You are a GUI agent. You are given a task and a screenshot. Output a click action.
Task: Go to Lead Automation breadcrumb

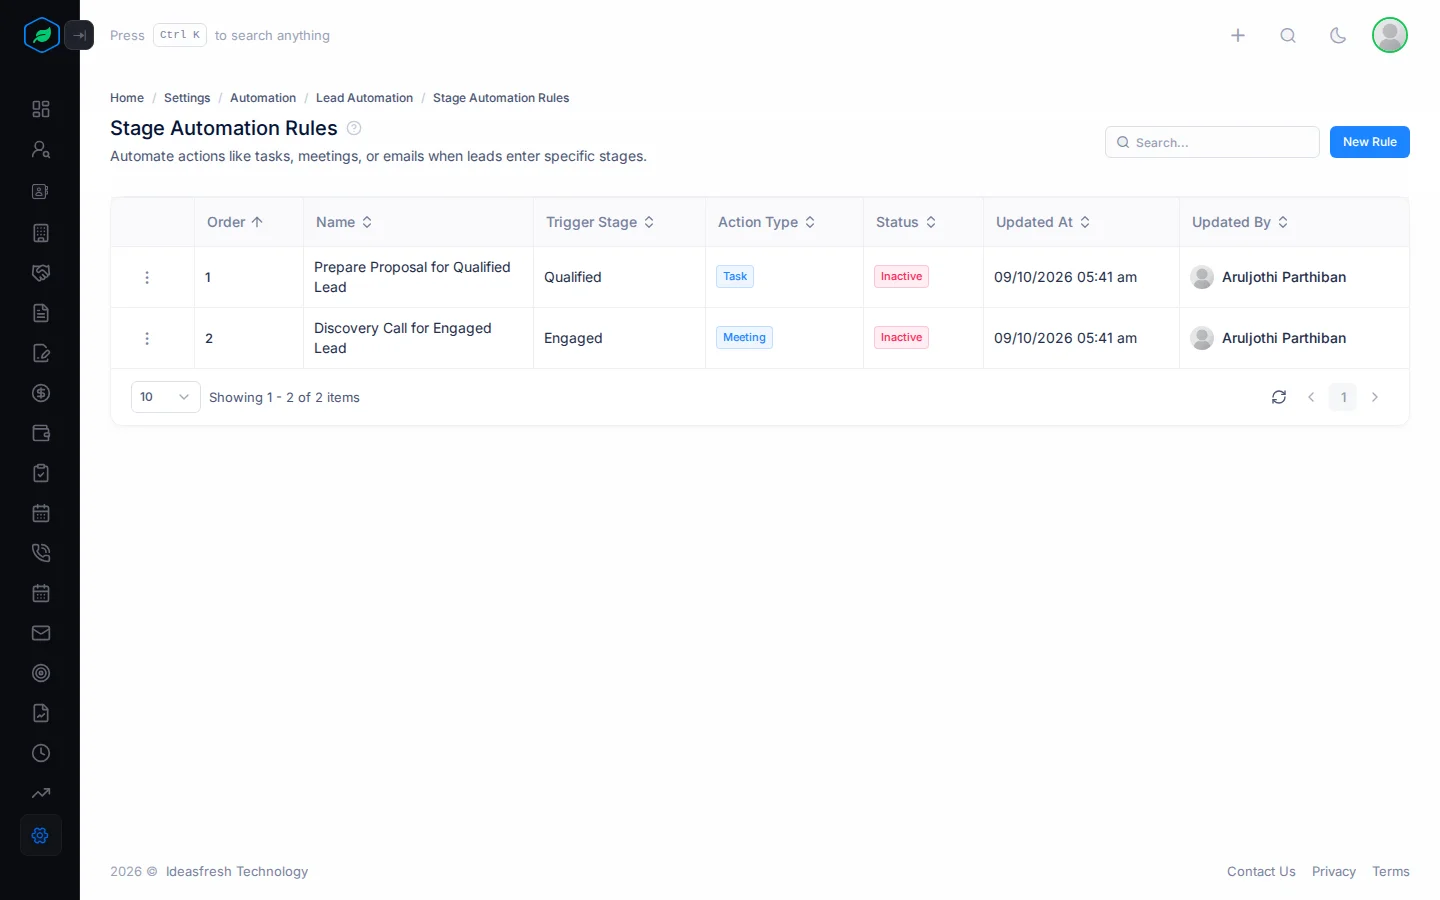pos(364,98)
